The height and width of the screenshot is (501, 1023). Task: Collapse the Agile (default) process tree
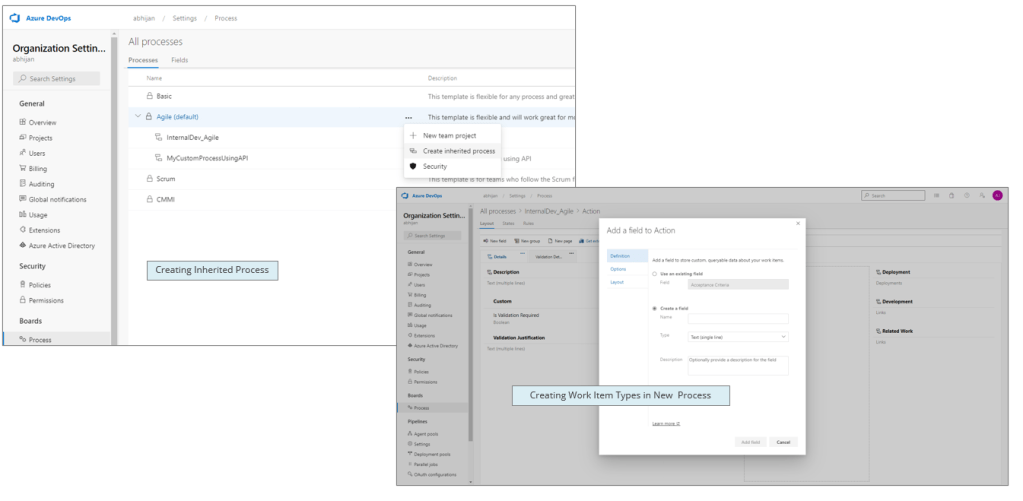coord(138,117)
